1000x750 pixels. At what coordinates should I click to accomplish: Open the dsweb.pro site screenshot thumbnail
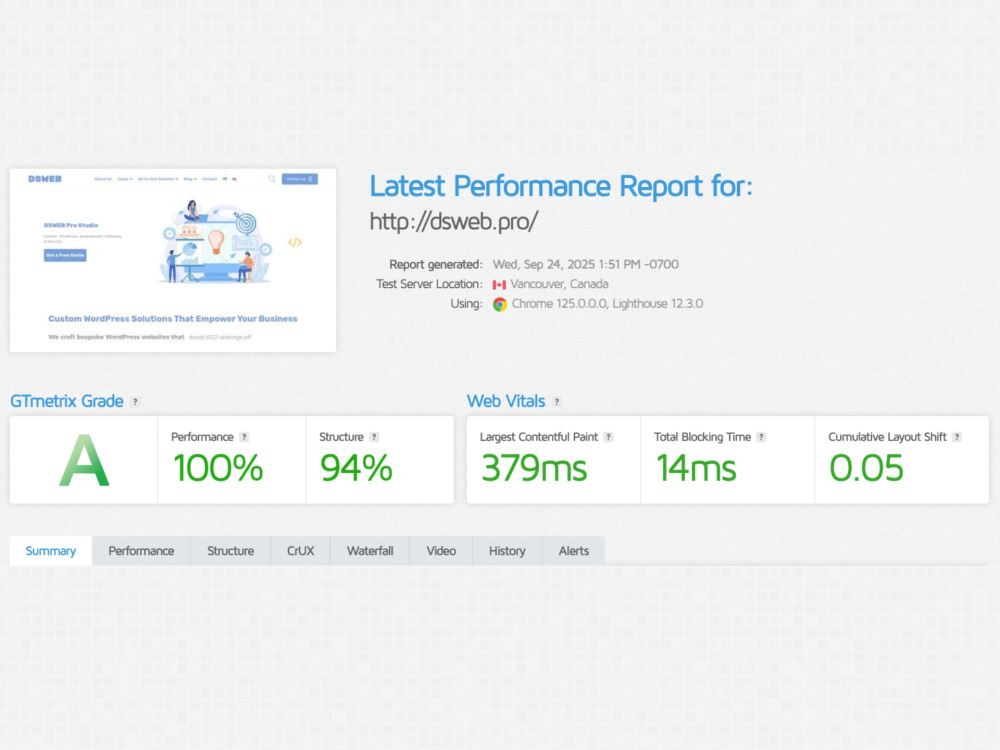click(x=173, y=260)
